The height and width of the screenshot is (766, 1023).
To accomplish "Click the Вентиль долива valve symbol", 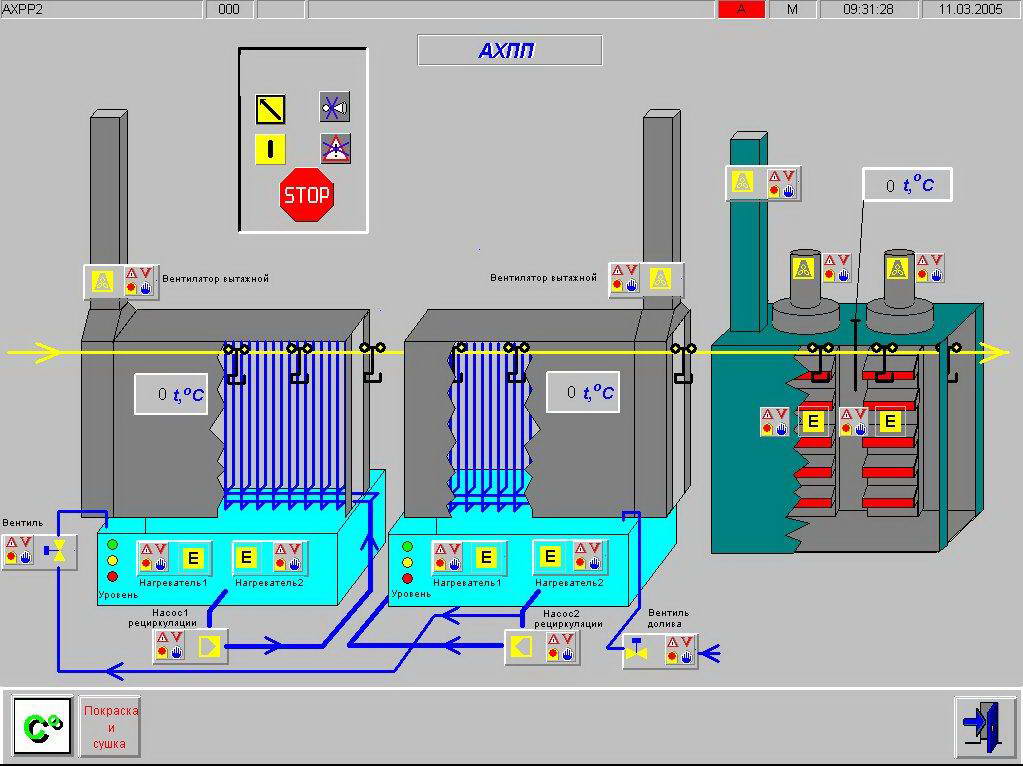I will (x=637, y=652).
